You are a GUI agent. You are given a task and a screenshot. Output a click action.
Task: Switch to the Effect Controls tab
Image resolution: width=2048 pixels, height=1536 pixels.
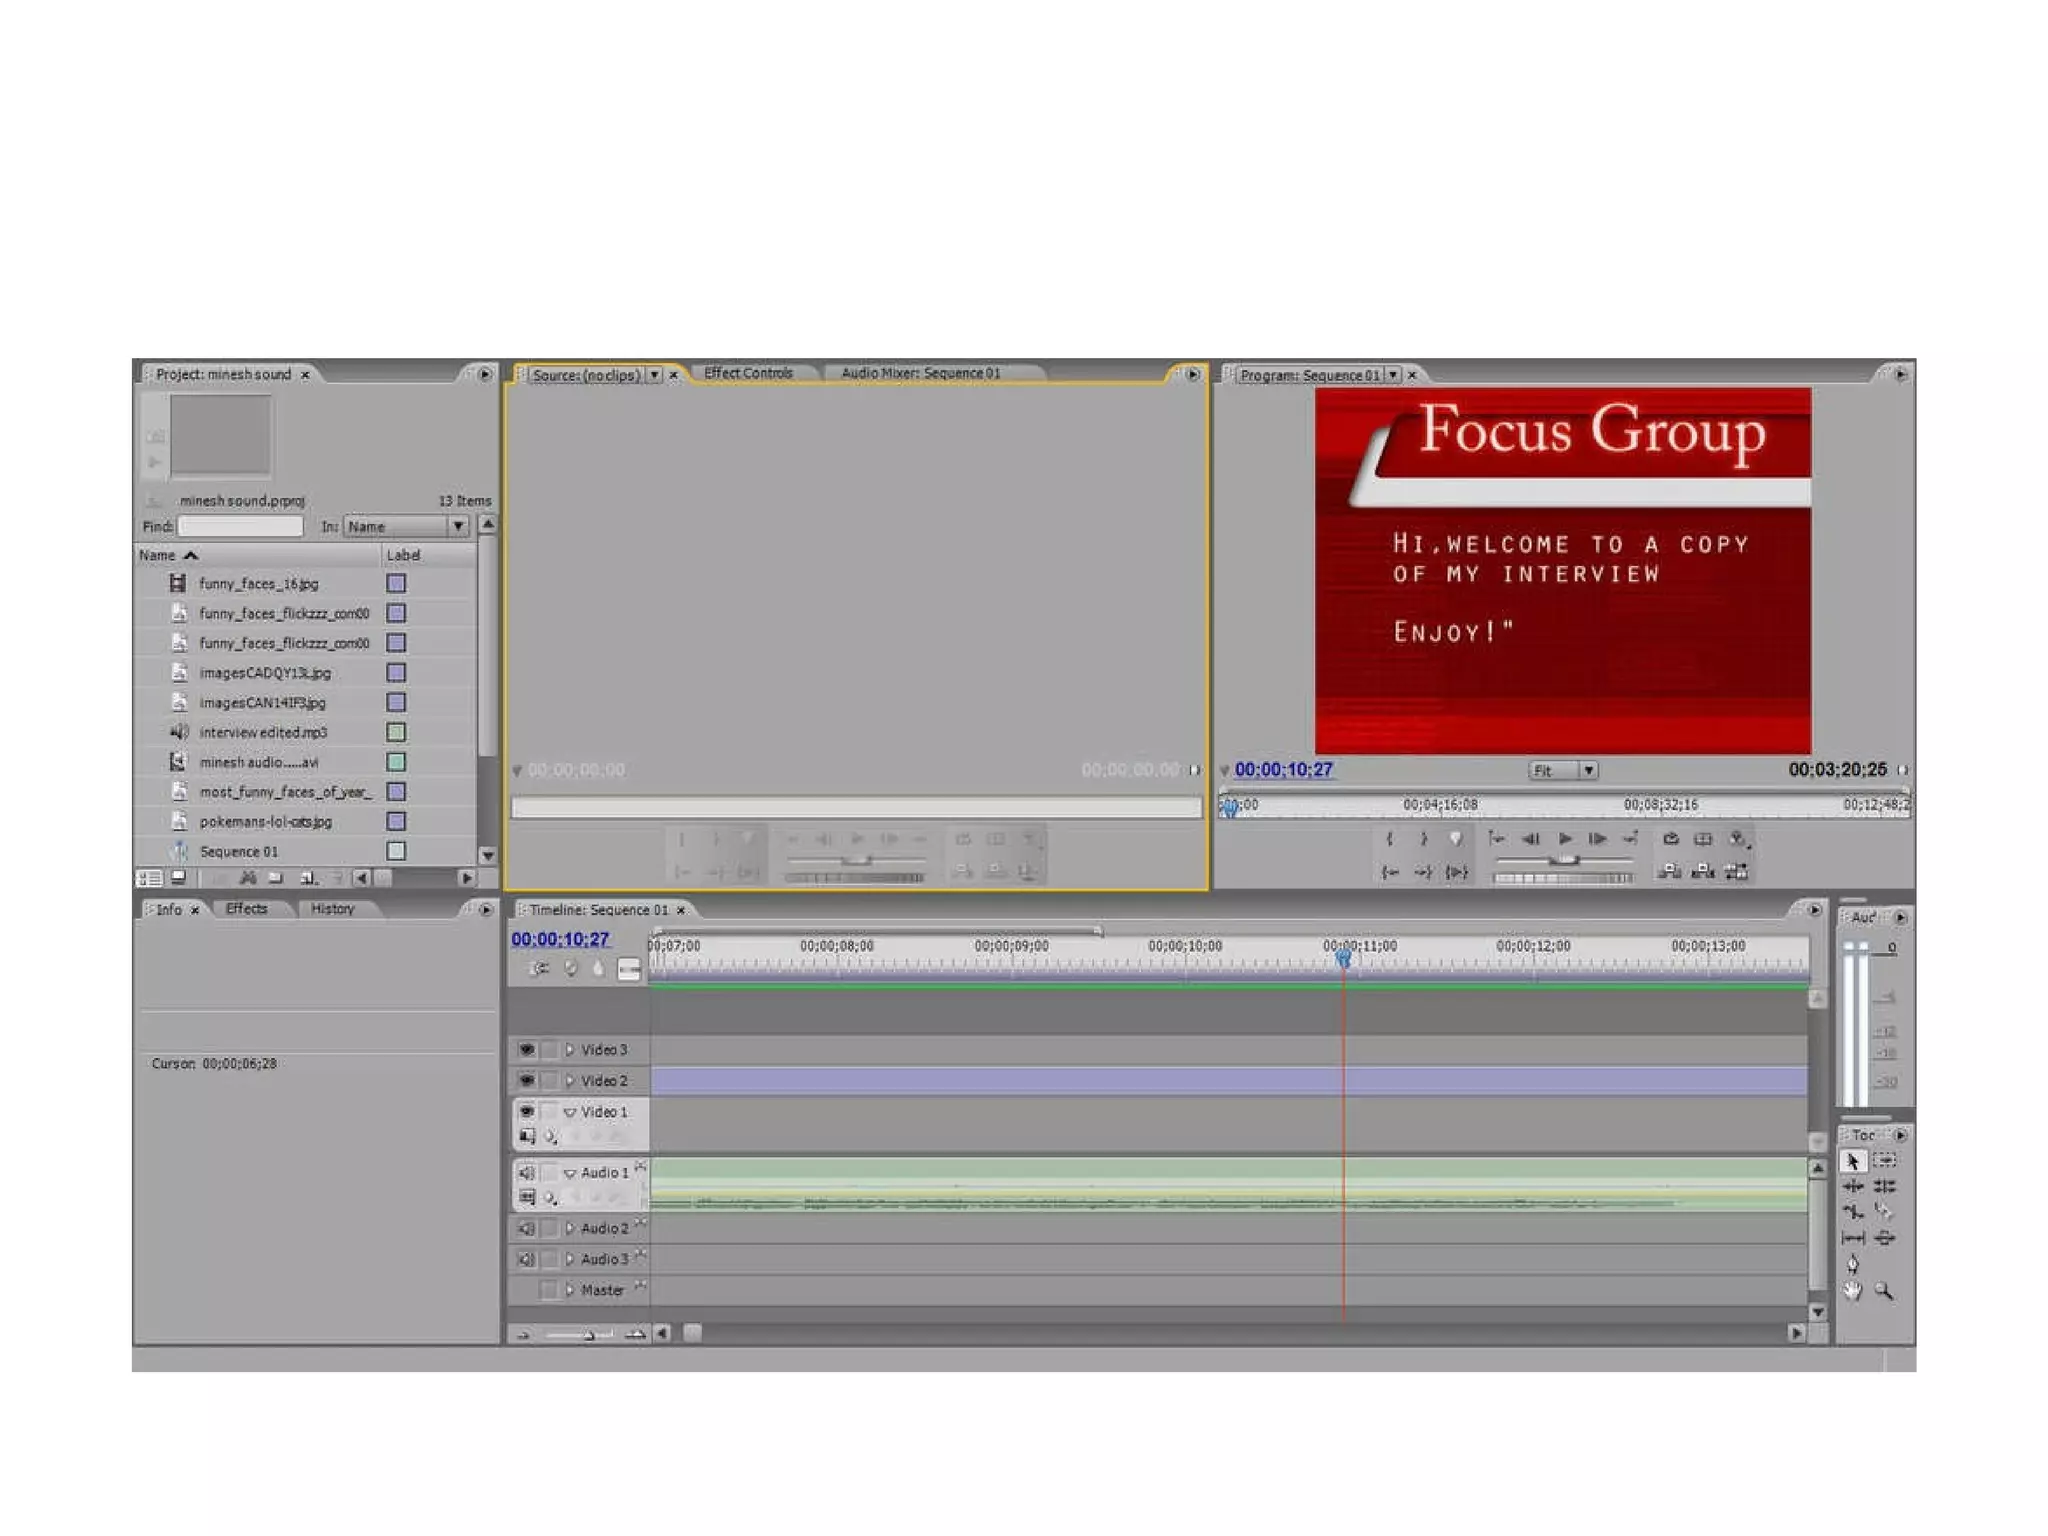click(x=748, y=373)
